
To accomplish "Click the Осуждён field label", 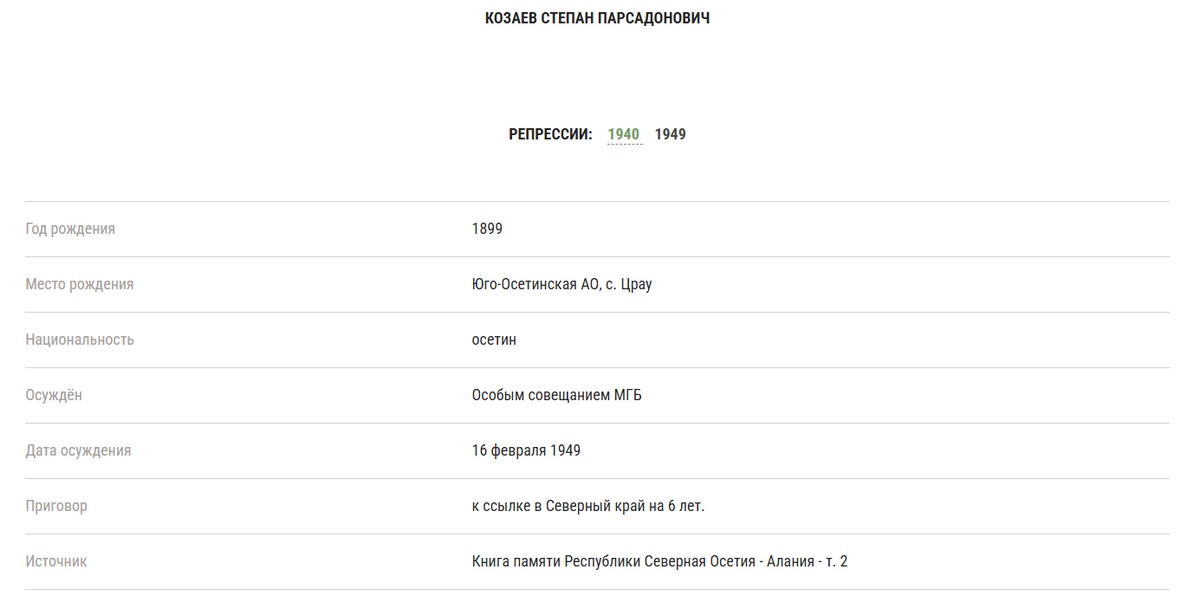I will [x=54, y=395].
